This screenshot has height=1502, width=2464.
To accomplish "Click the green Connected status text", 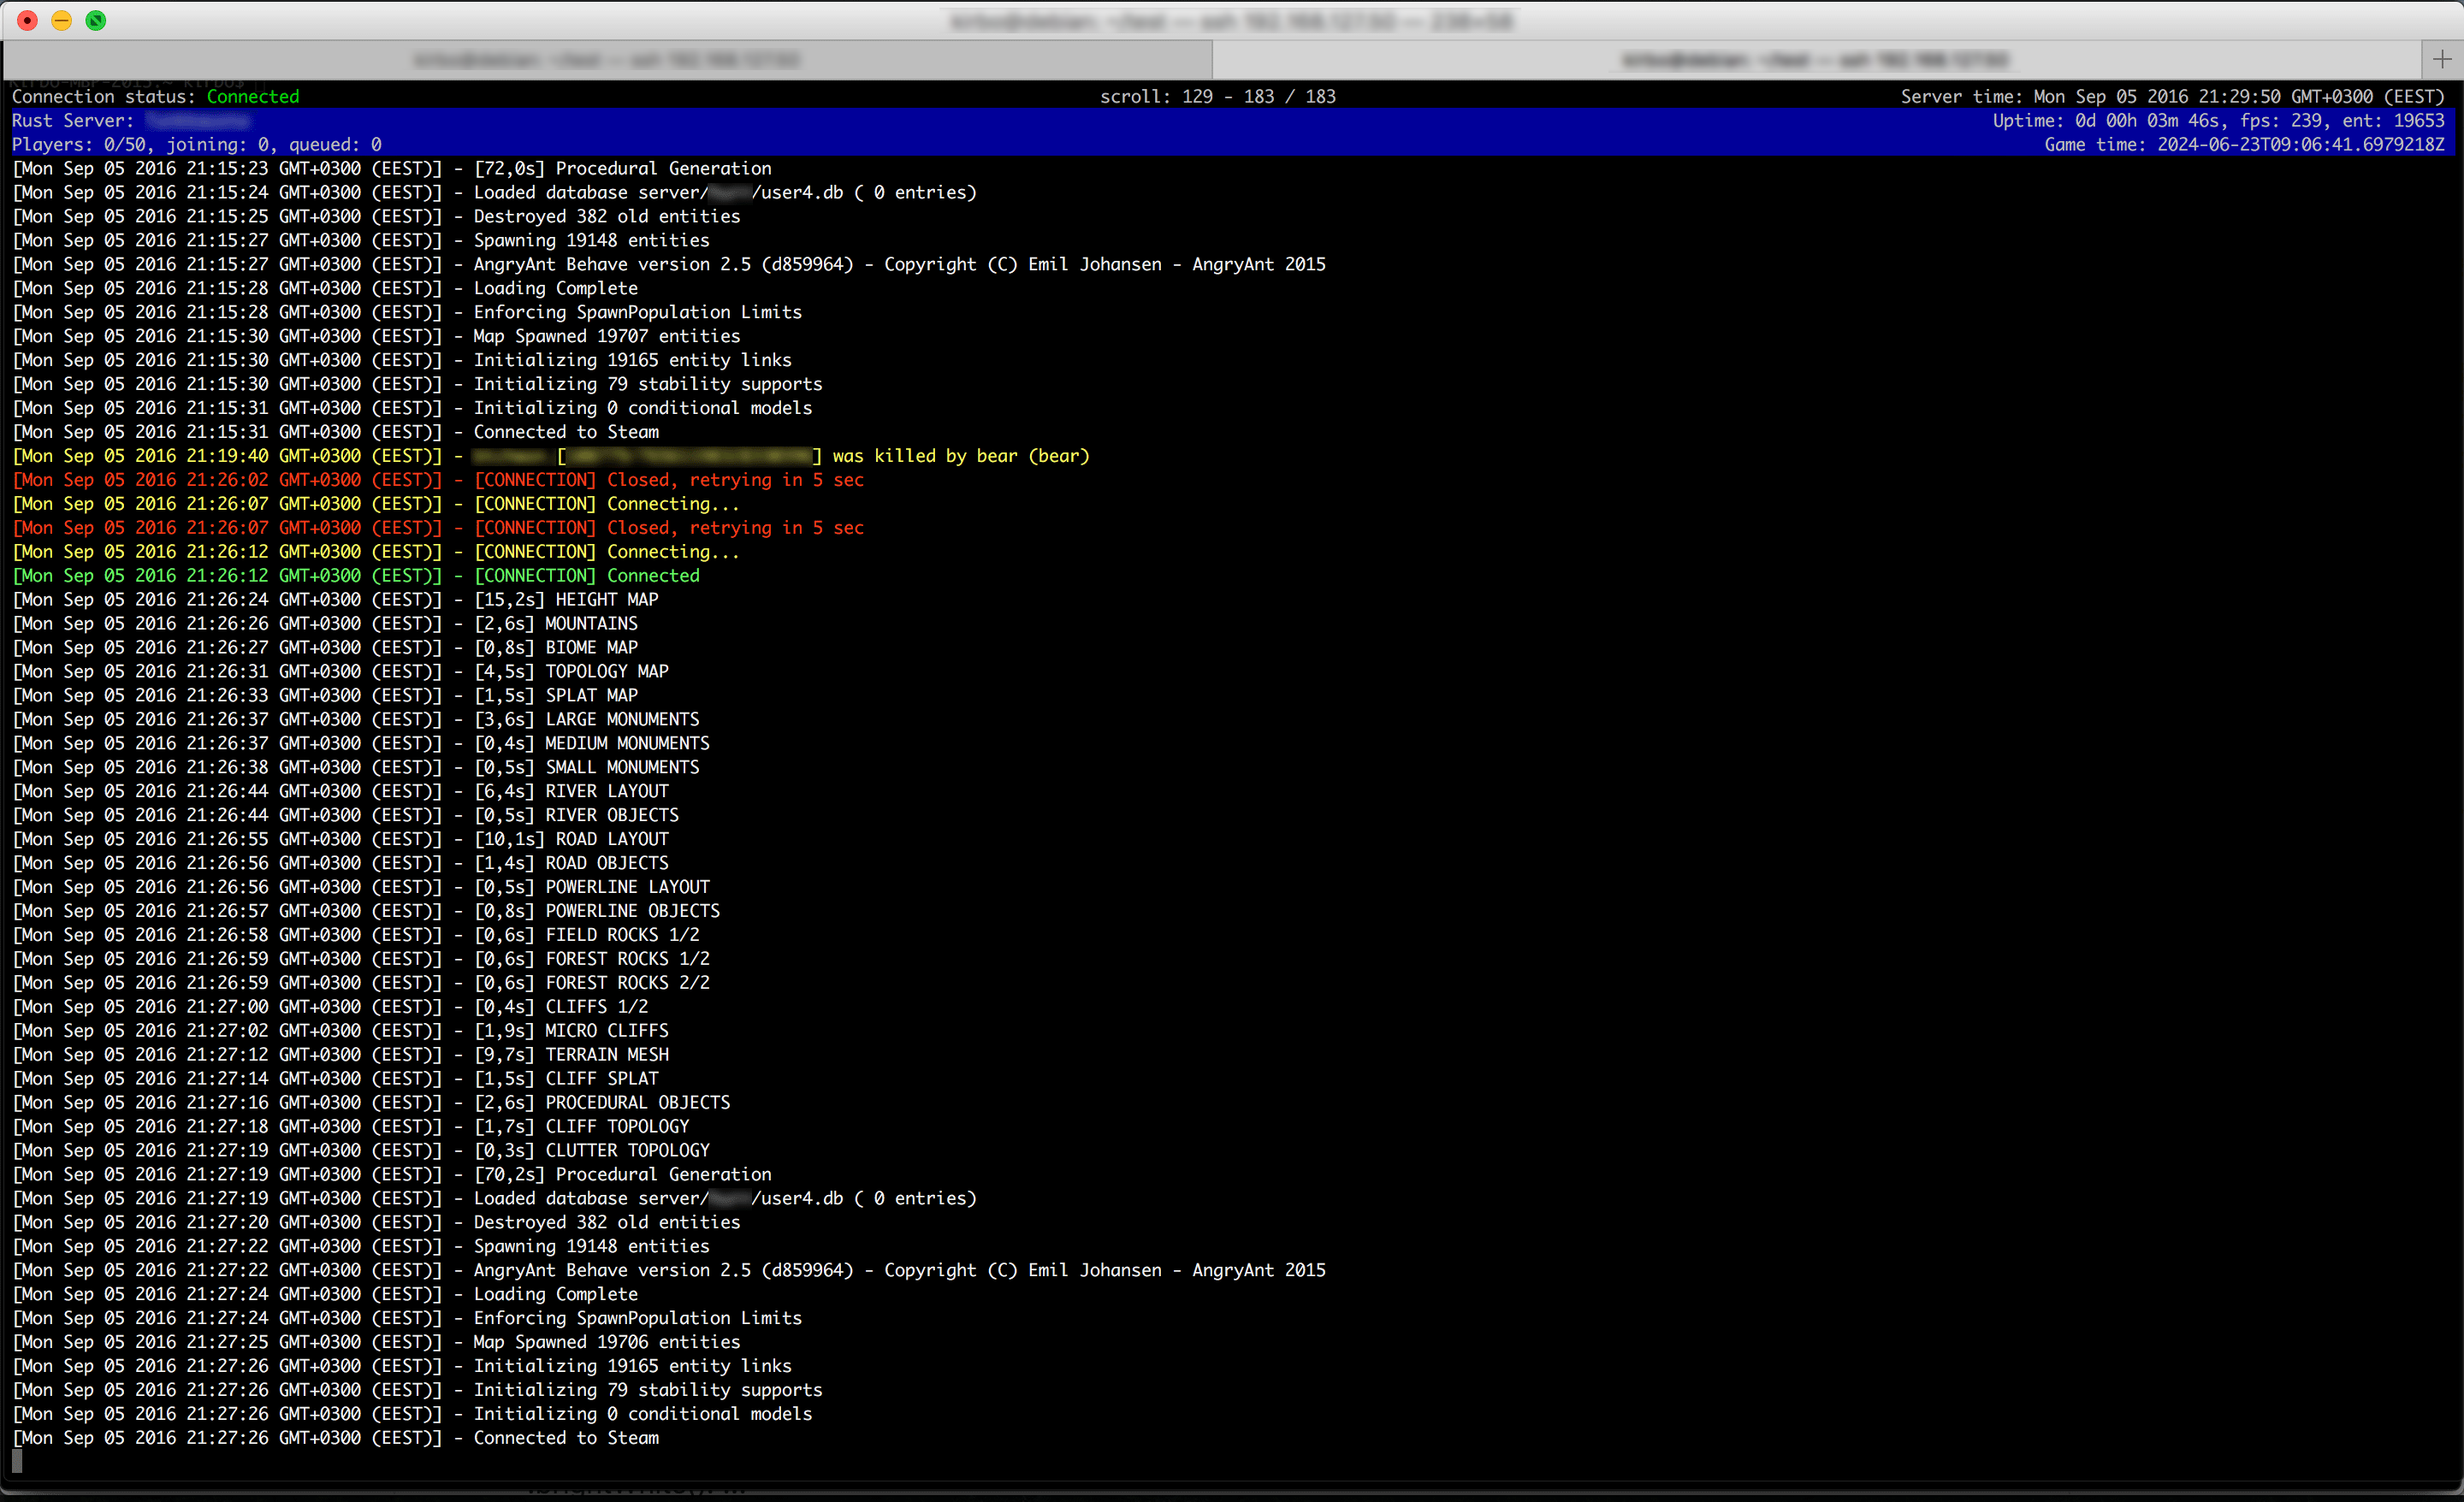I will pyautogui.click(x=252, y=96).
